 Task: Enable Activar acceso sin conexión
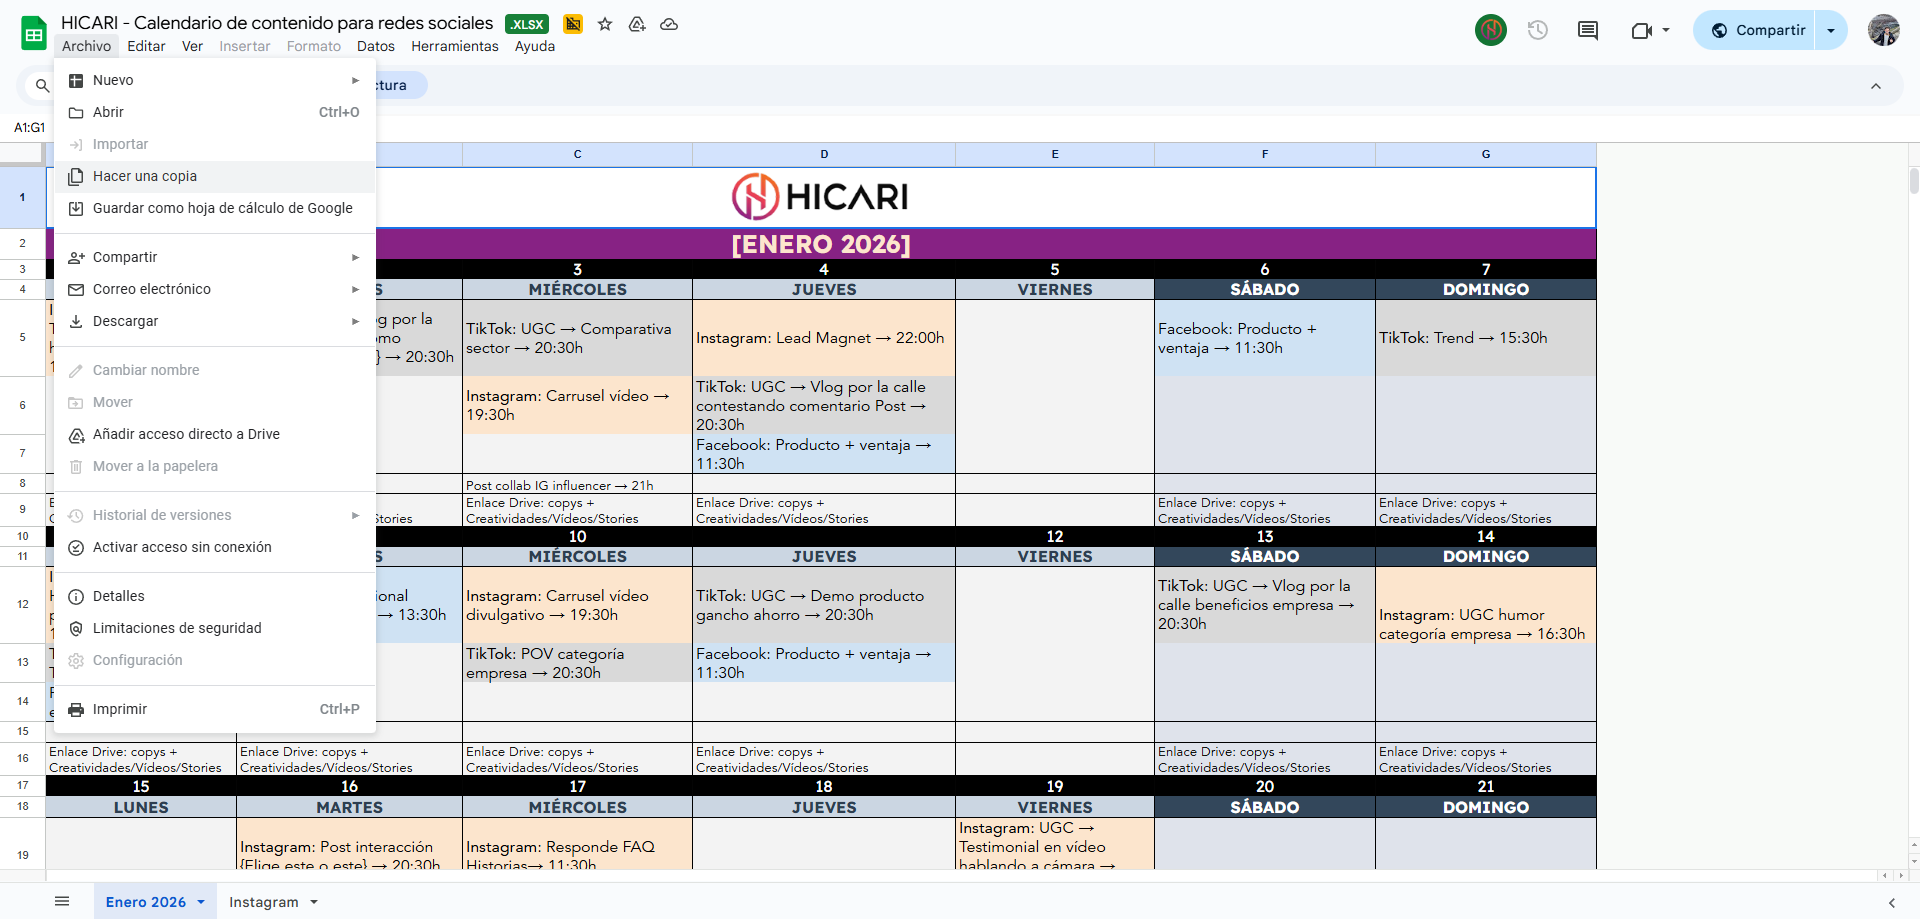(x=182, y=547)
